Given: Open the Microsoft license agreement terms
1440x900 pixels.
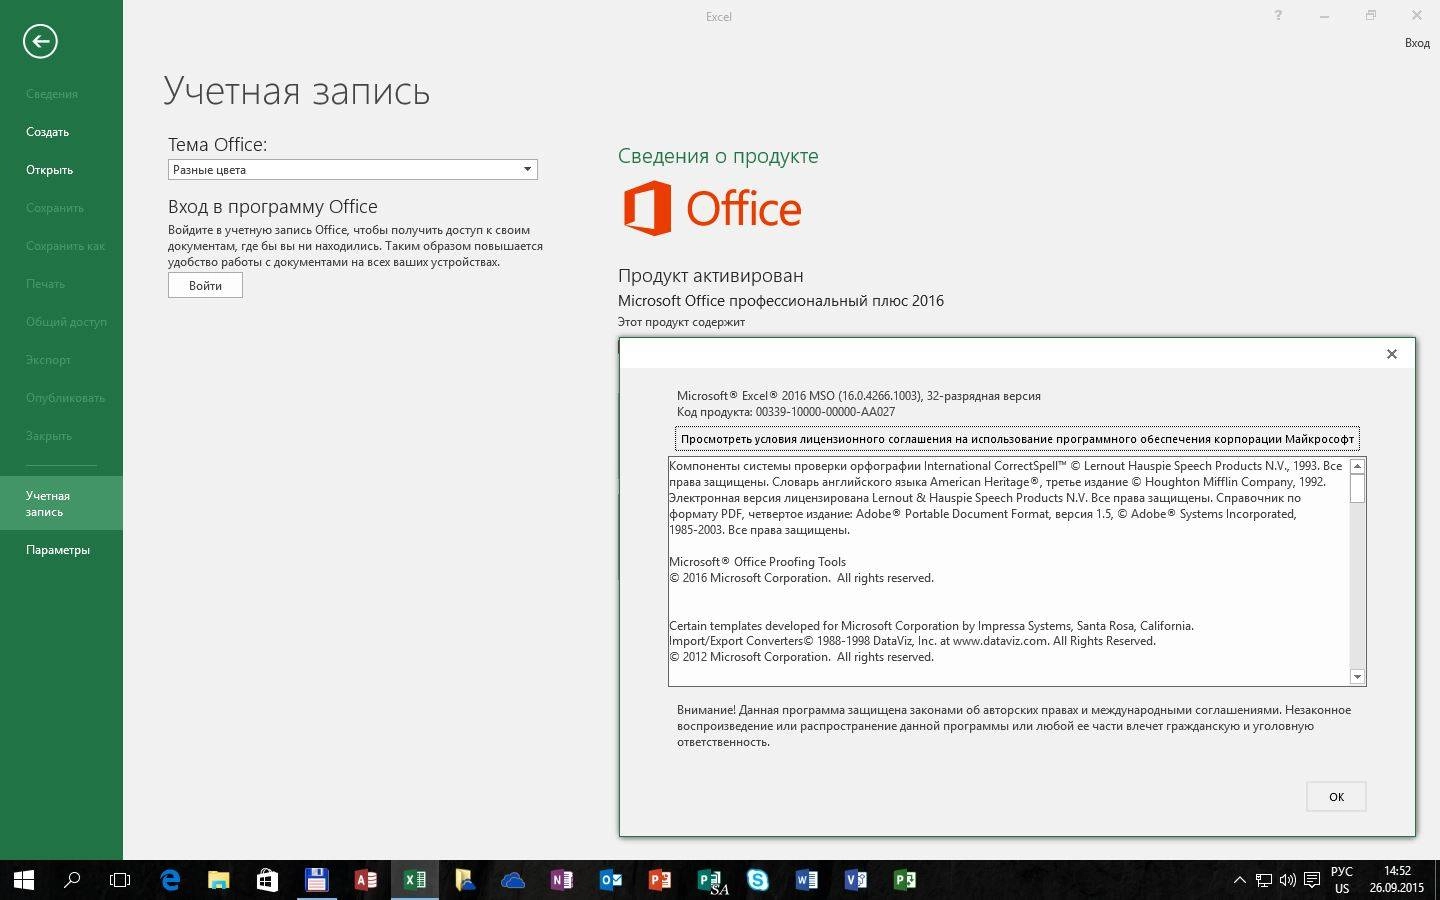Looking at the screenshot, I should [x=1017, y=439].
